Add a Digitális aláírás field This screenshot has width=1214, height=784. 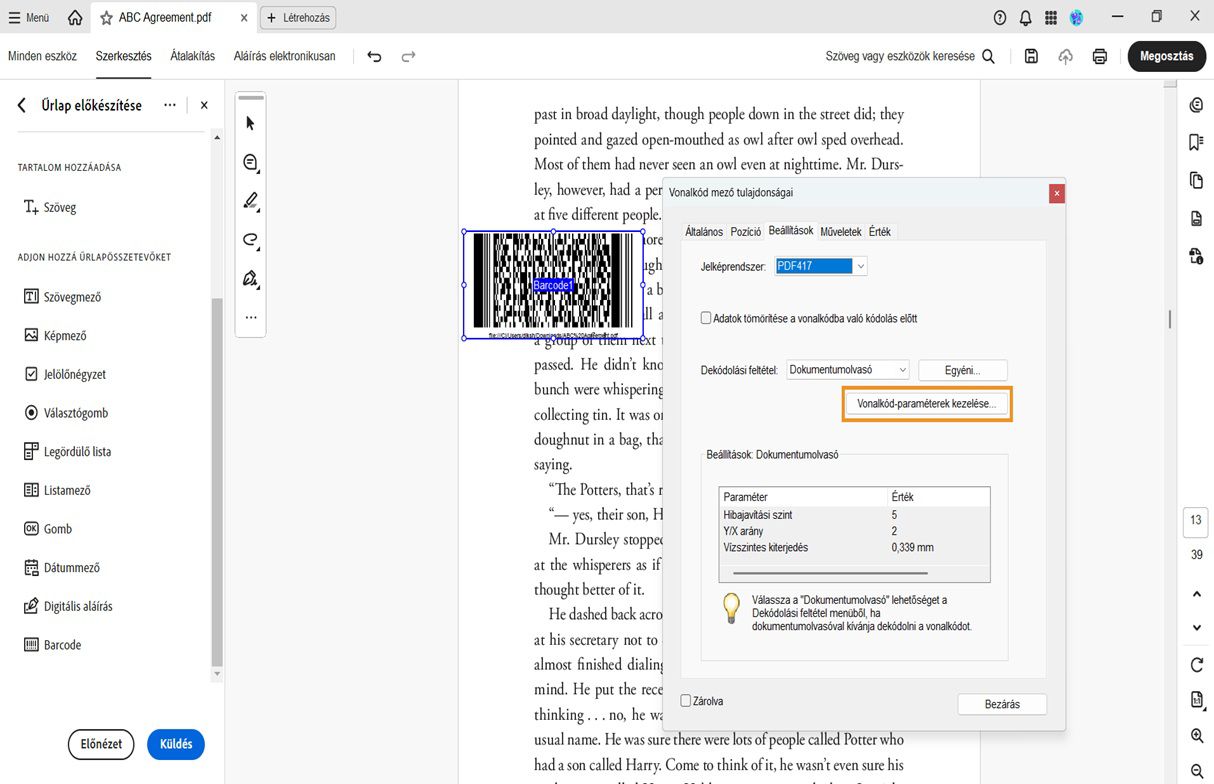[x=67, y=606]
